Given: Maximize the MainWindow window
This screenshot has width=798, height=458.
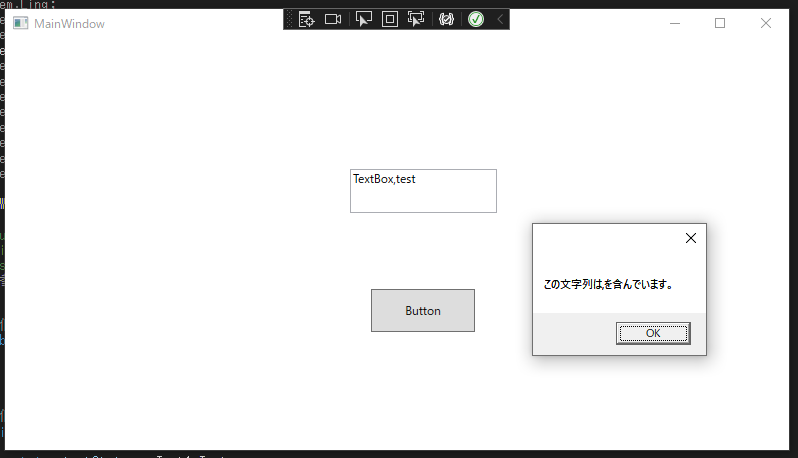Looking at the screenshot, I should (x=720, y=23).
